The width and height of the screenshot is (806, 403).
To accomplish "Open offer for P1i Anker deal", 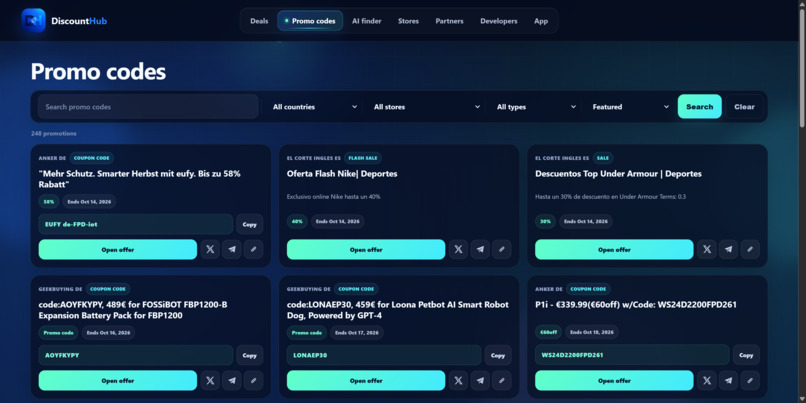I will pos(614,380).
